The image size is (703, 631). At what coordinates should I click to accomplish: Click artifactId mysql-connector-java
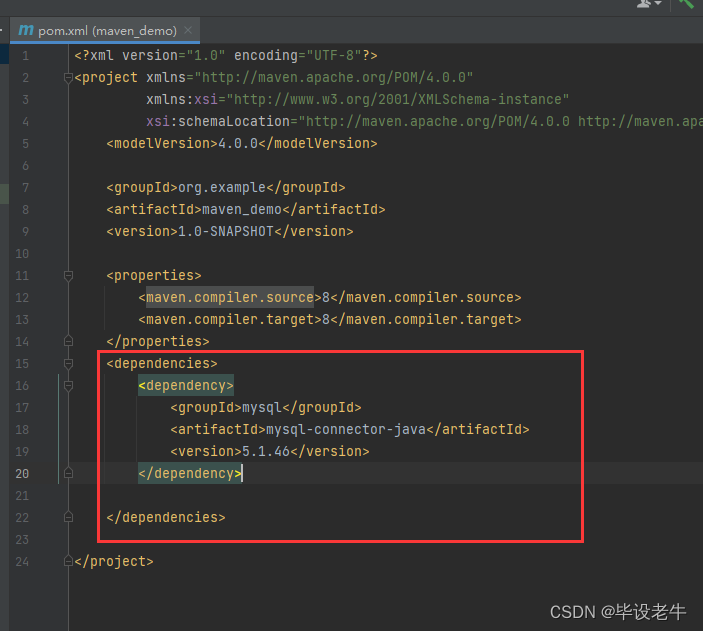pyautogui.click(x=346, y=430)
